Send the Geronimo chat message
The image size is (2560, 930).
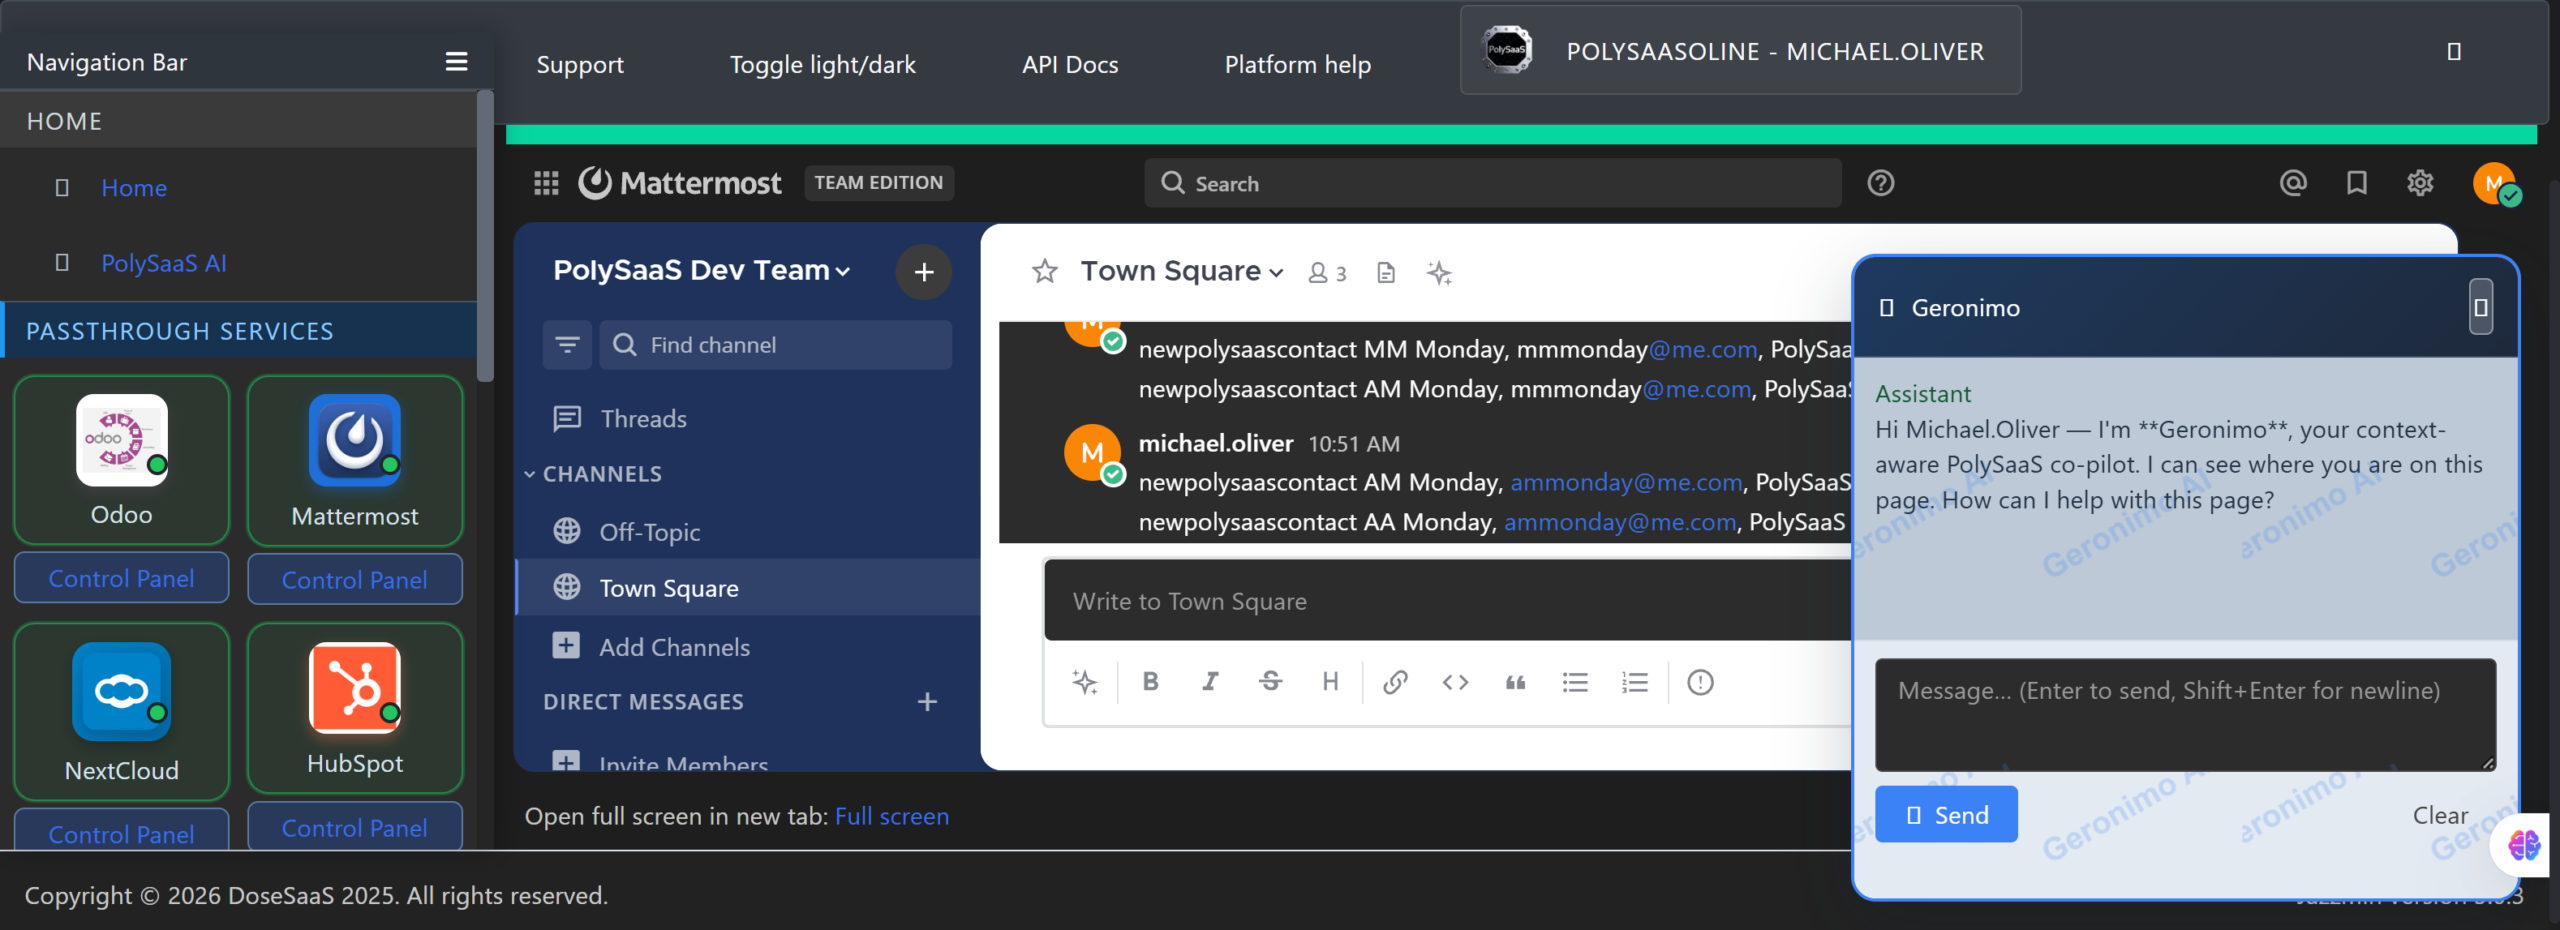(x=1946, y=815)
